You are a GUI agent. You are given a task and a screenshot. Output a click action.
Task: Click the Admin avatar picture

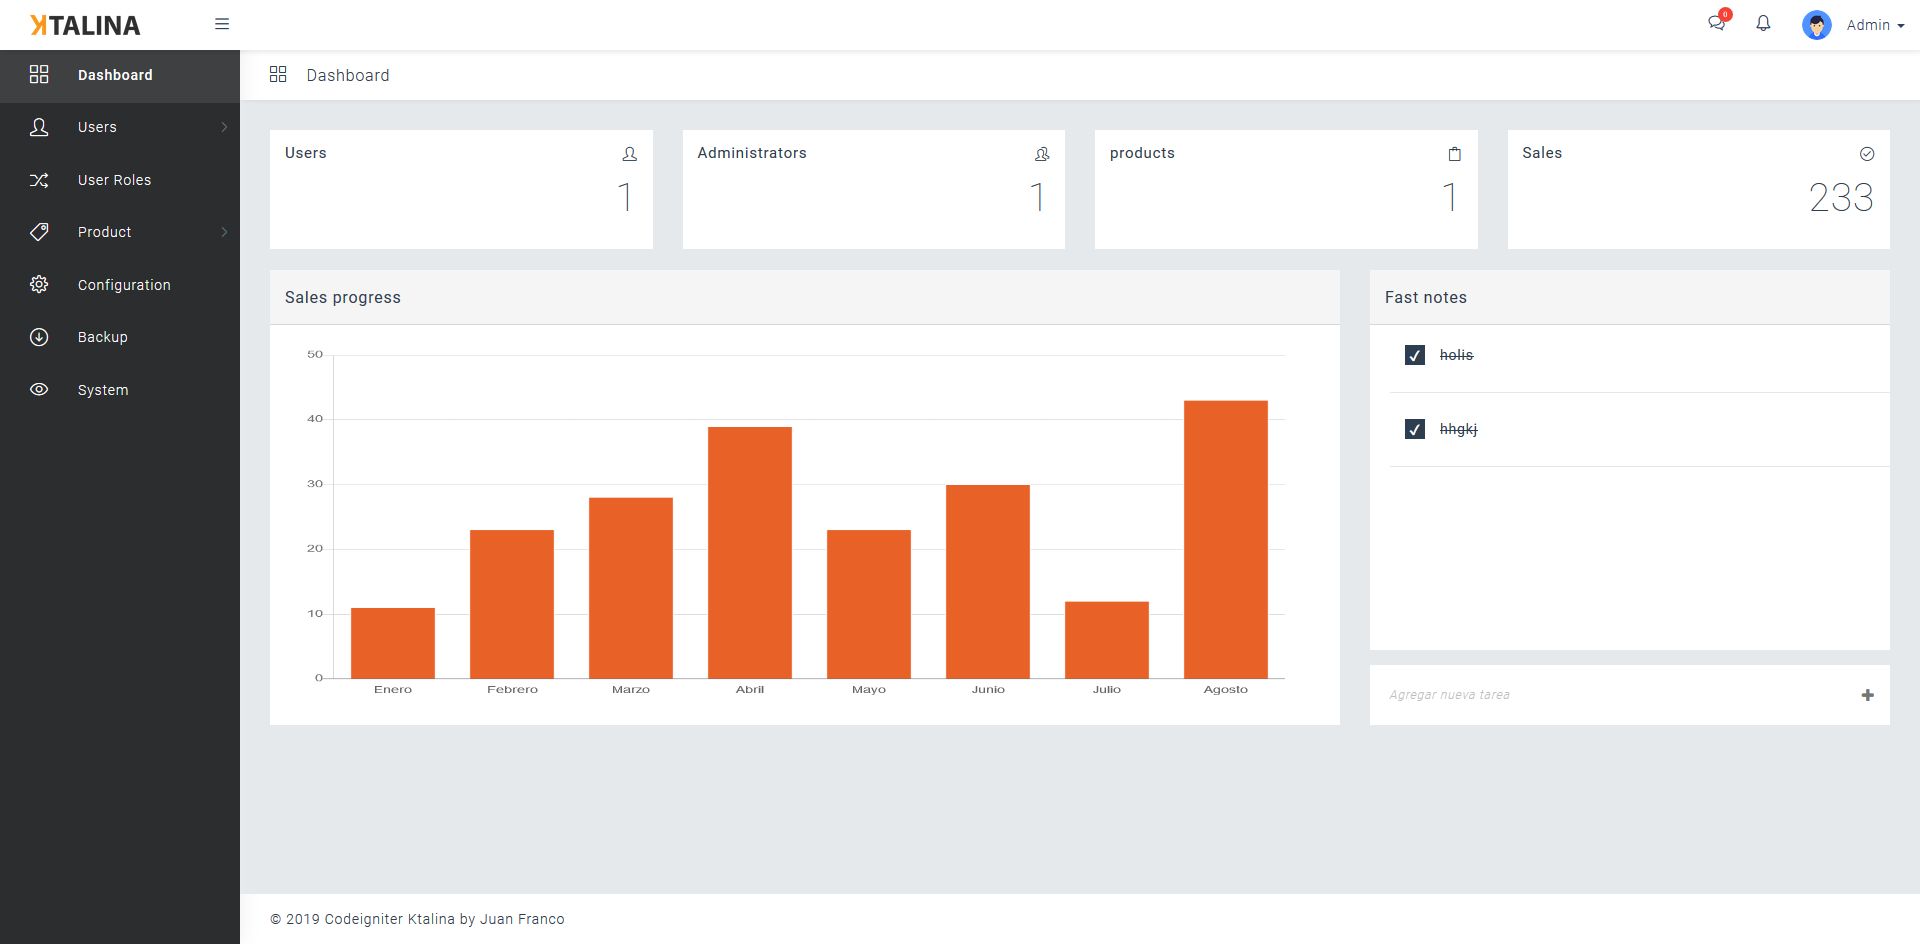[x=1816, y=25]
